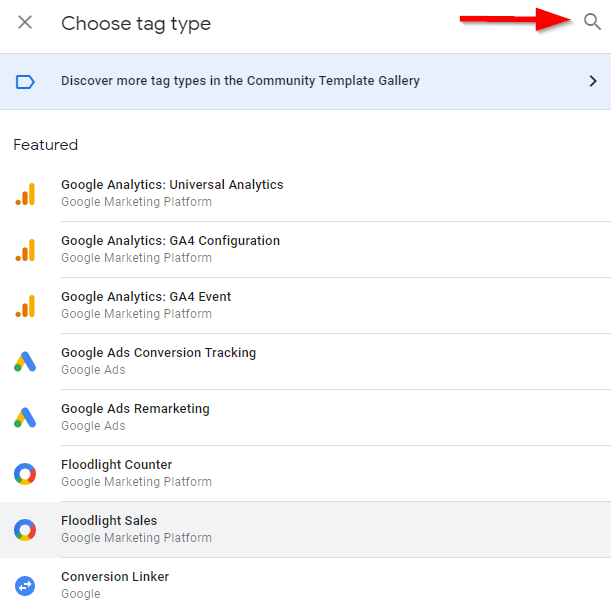Expand Community Template Gallery chevron
The width and height of the screenshot is (611, 607).
click(593, 81)
